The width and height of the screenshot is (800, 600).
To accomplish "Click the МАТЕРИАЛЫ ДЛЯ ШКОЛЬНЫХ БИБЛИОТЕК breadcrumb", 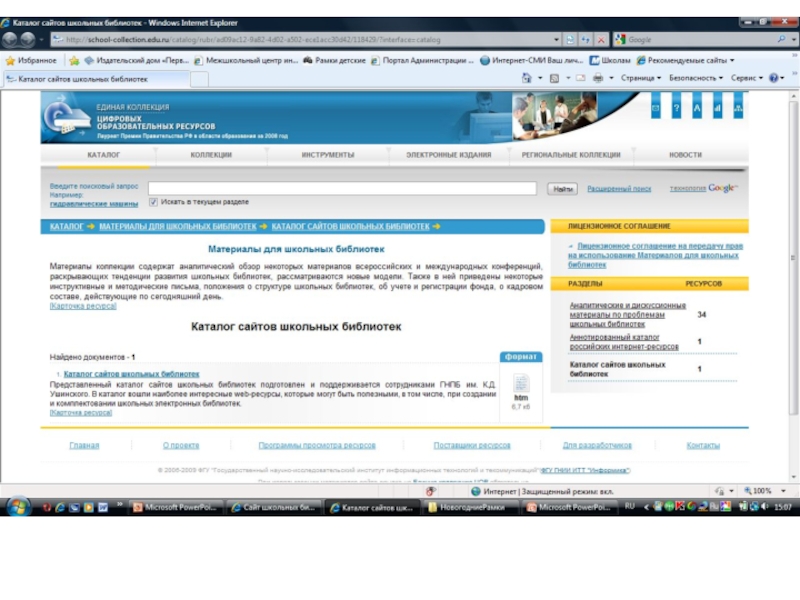I will (x=178, y=227).
